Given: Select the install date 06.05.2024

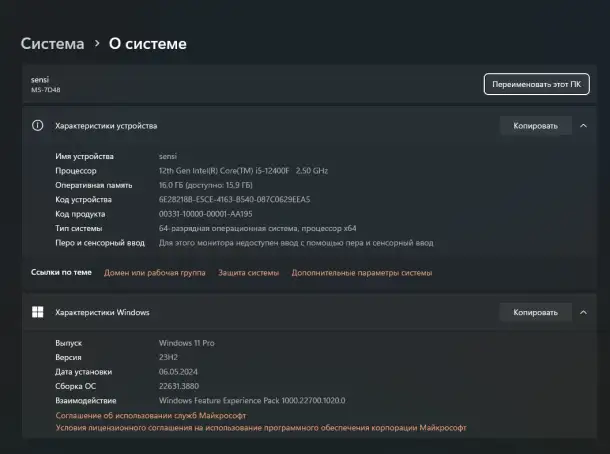Looking at the screenshot, I should point(178,372).
